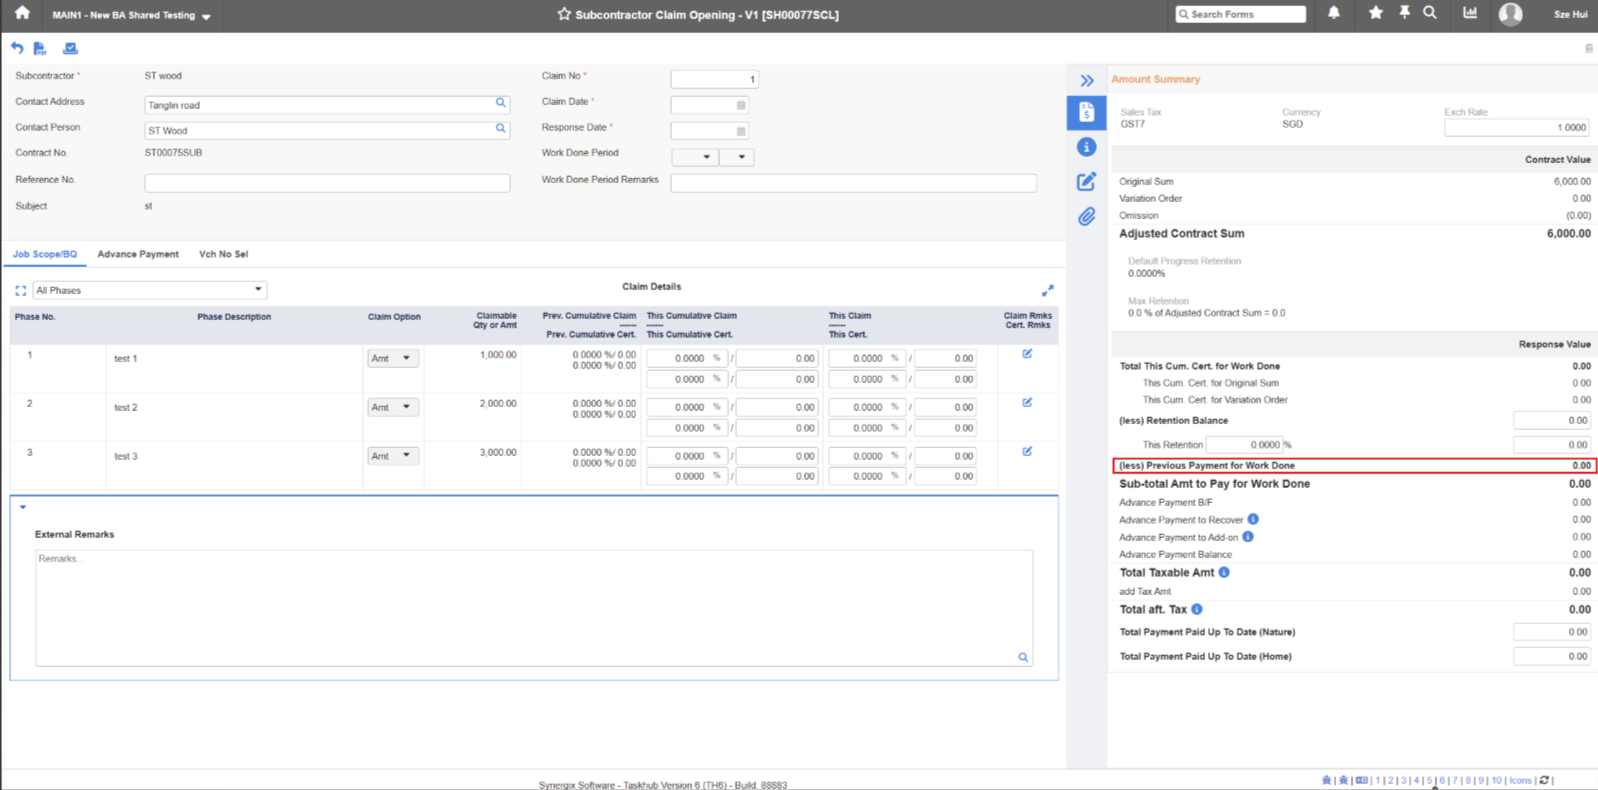1598x790 pixels.
Task: Switch to the Advance Payment tab
Action: coord(138,254)
